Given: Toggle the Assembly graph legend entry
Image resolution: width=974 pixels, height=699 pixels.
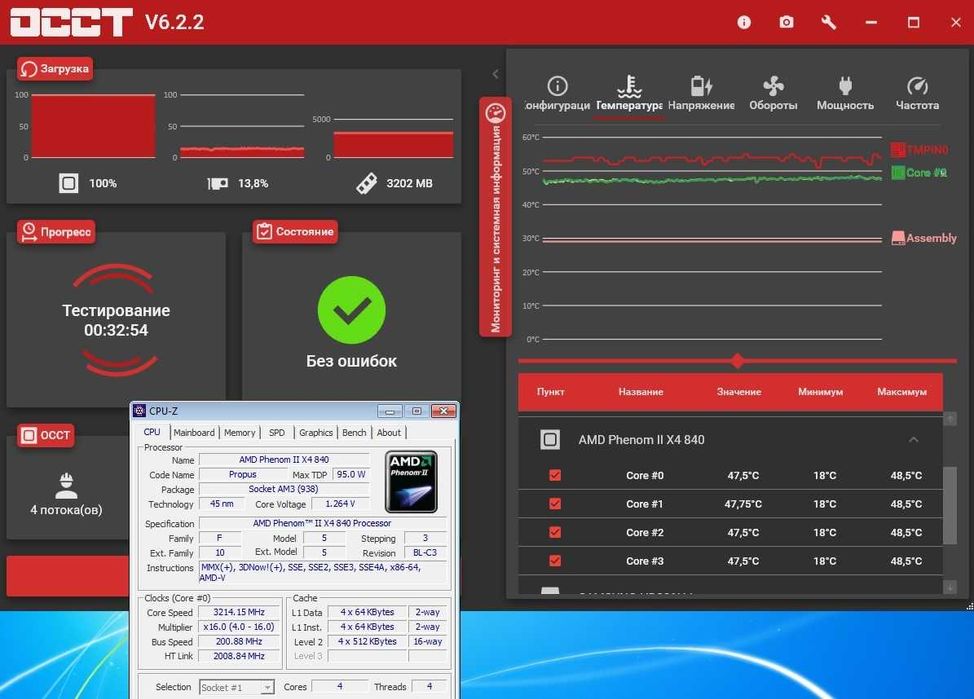Looking at the screenshot, I should [x=924, y=238].
